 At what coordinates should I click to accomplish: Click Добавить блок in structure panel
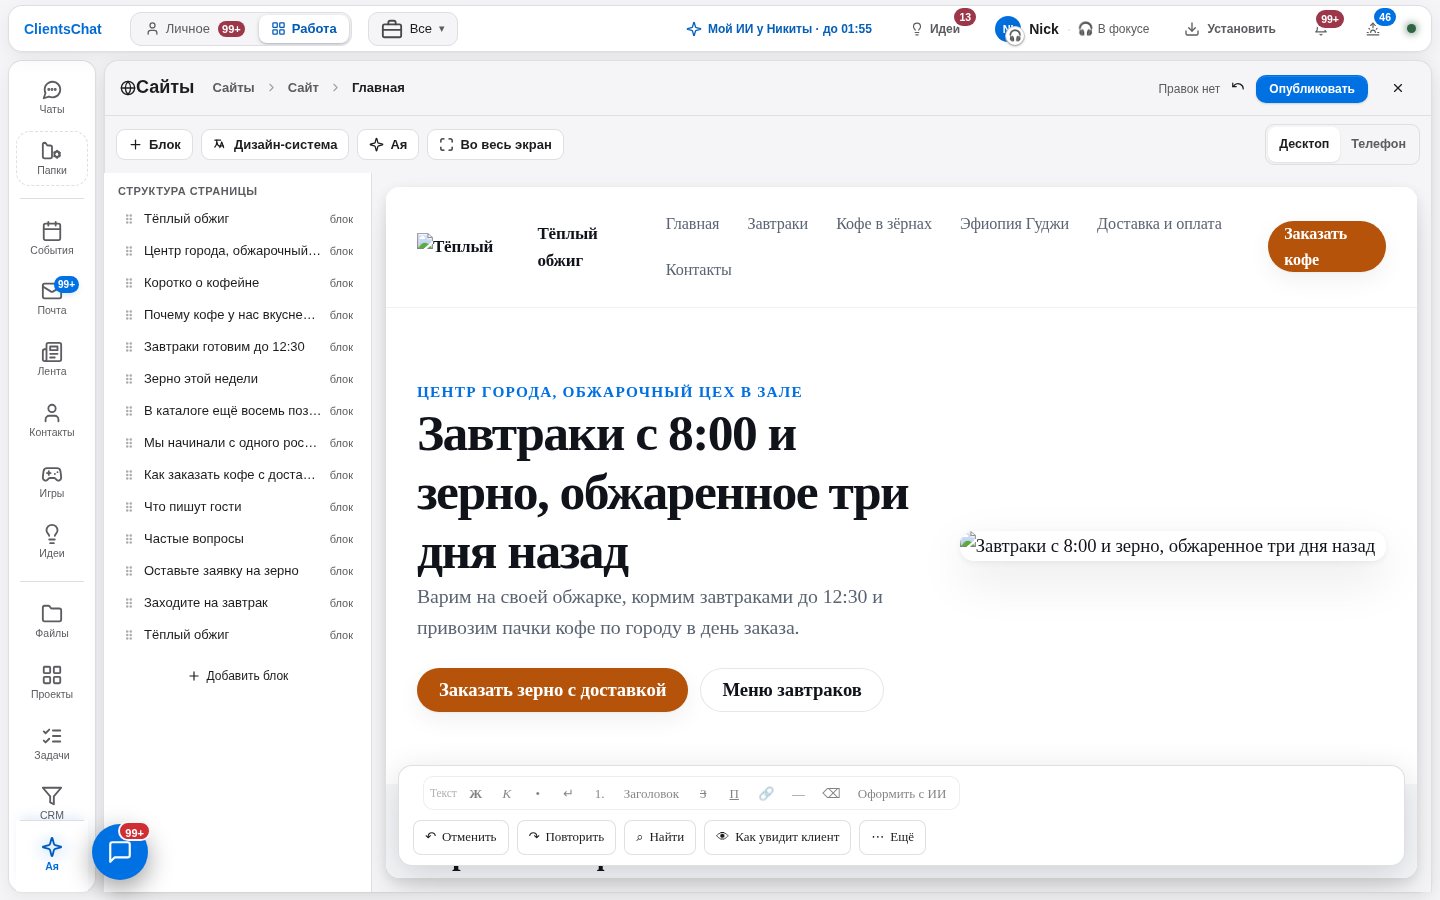pos(238,676)
